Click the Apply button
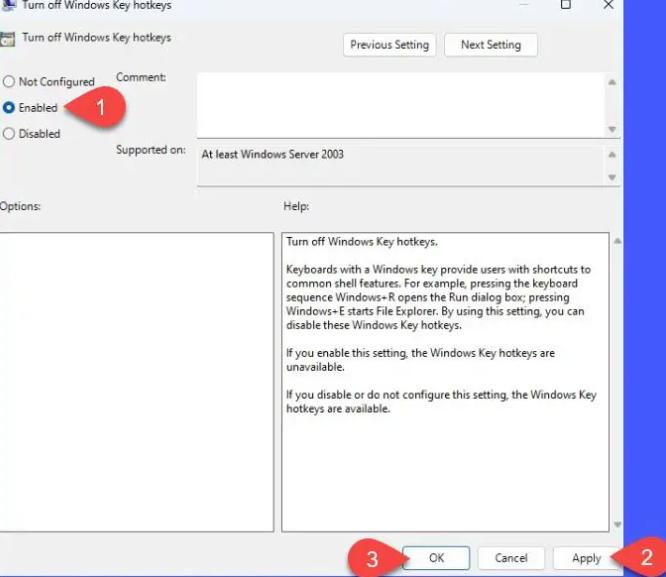The height and width of the screenshot is (577, 666). (x=586, y=557)
